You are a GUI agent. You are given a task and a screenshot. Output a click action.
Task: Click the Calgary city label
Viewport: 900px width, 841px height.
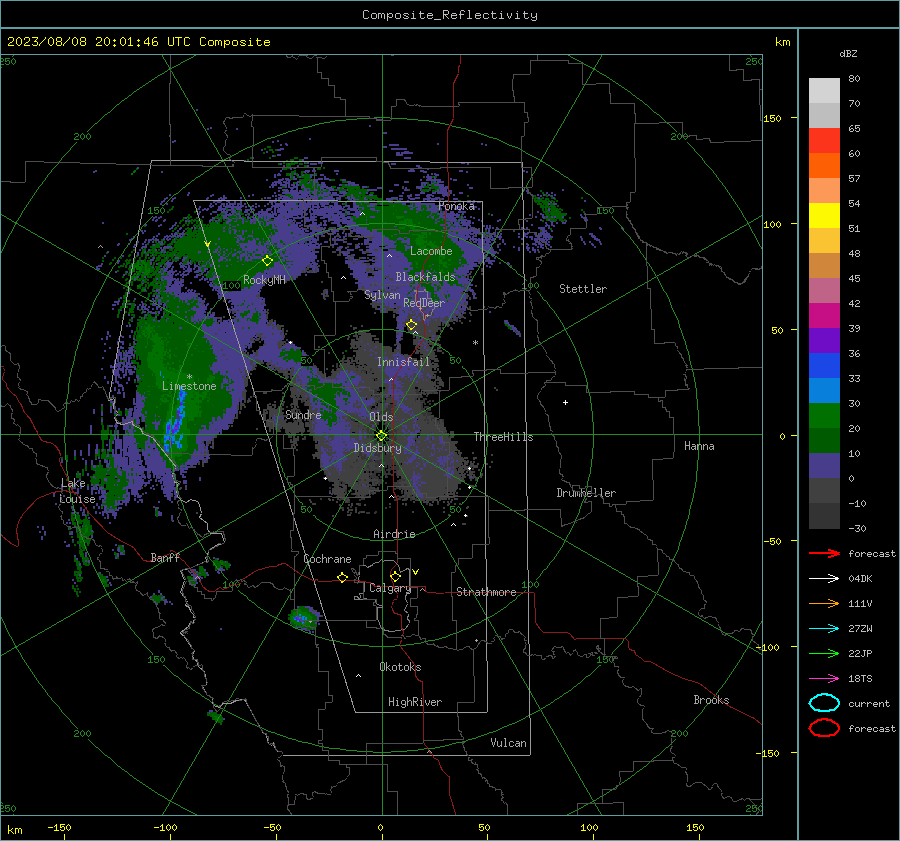click(390, 588)
